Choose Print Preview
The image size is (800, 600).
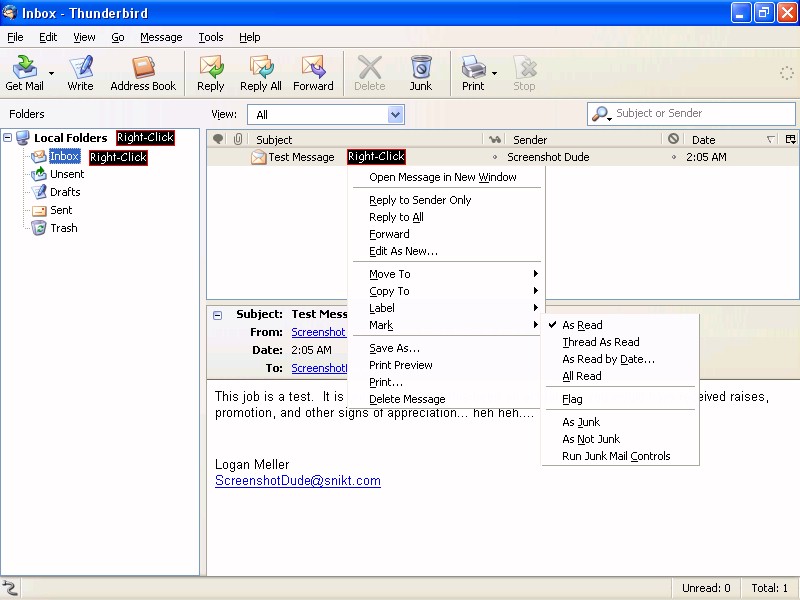(x=446, y=365)
